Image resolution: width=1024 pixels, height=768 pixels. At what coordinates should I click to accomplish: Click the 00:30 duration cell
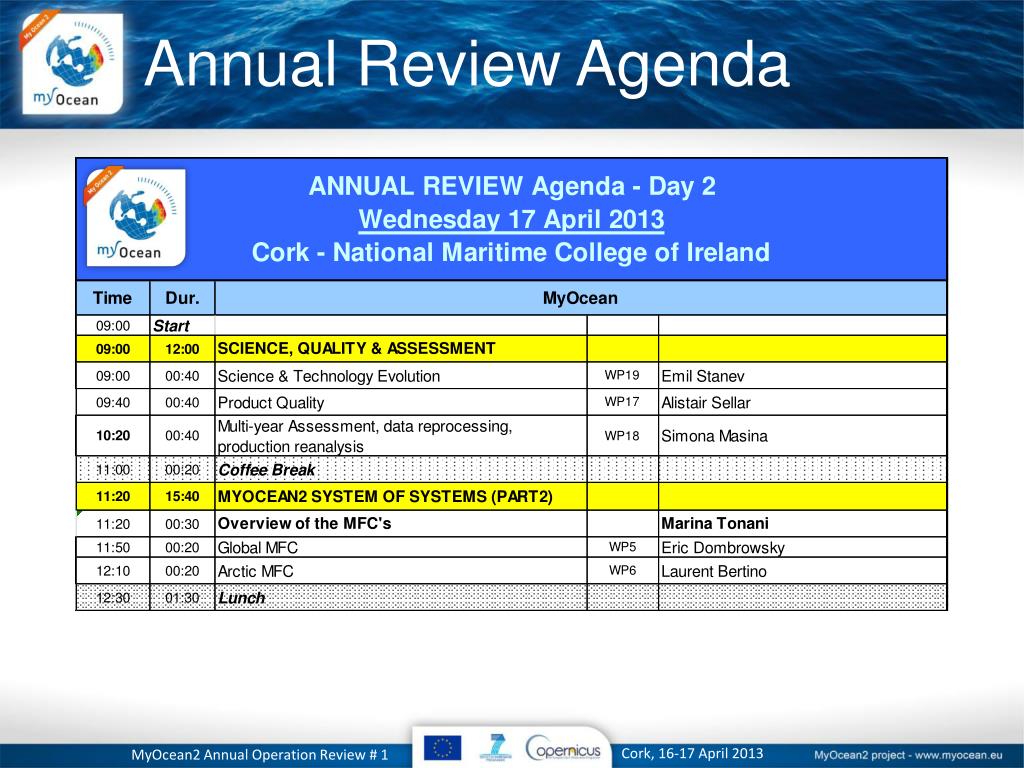click(x=182, y=524)
